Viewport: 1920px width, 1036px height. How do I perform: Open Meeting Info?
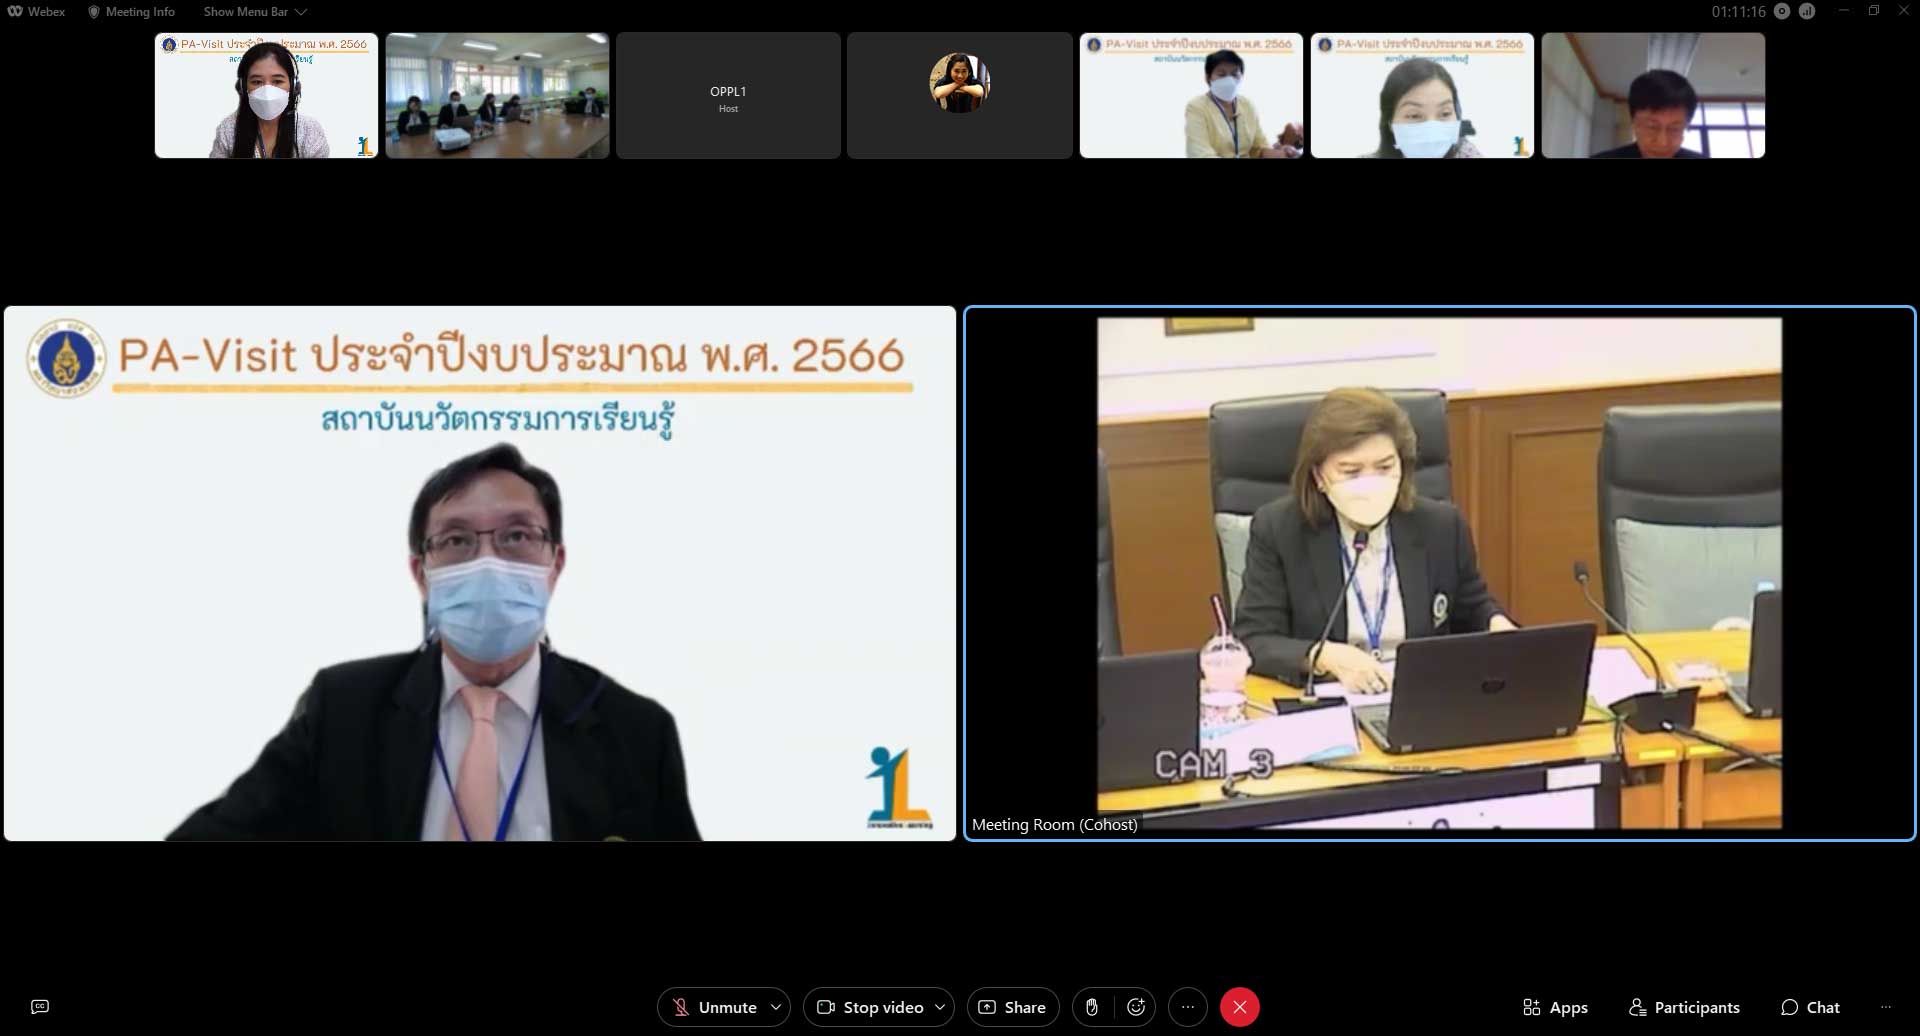click(131, 12)
